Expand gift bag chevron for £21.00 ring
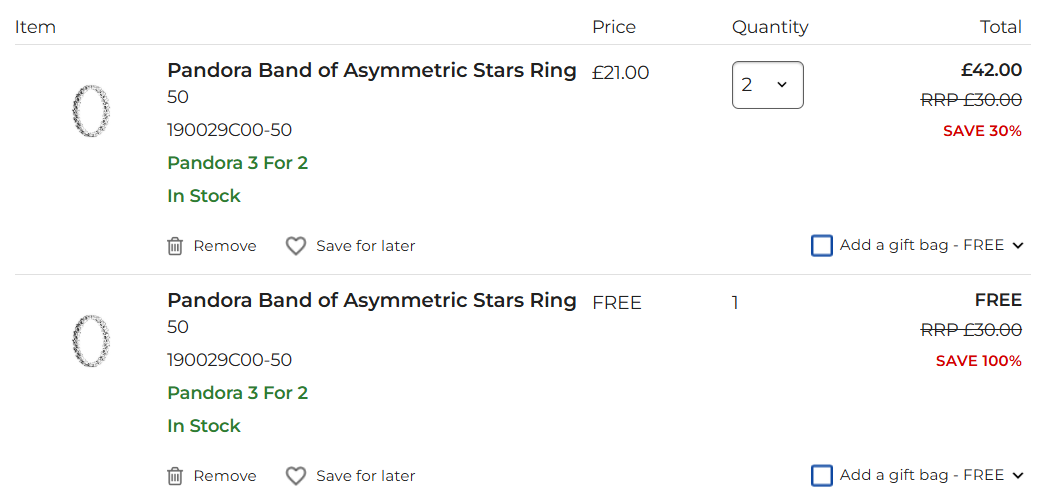 (x=1018, y=246)
